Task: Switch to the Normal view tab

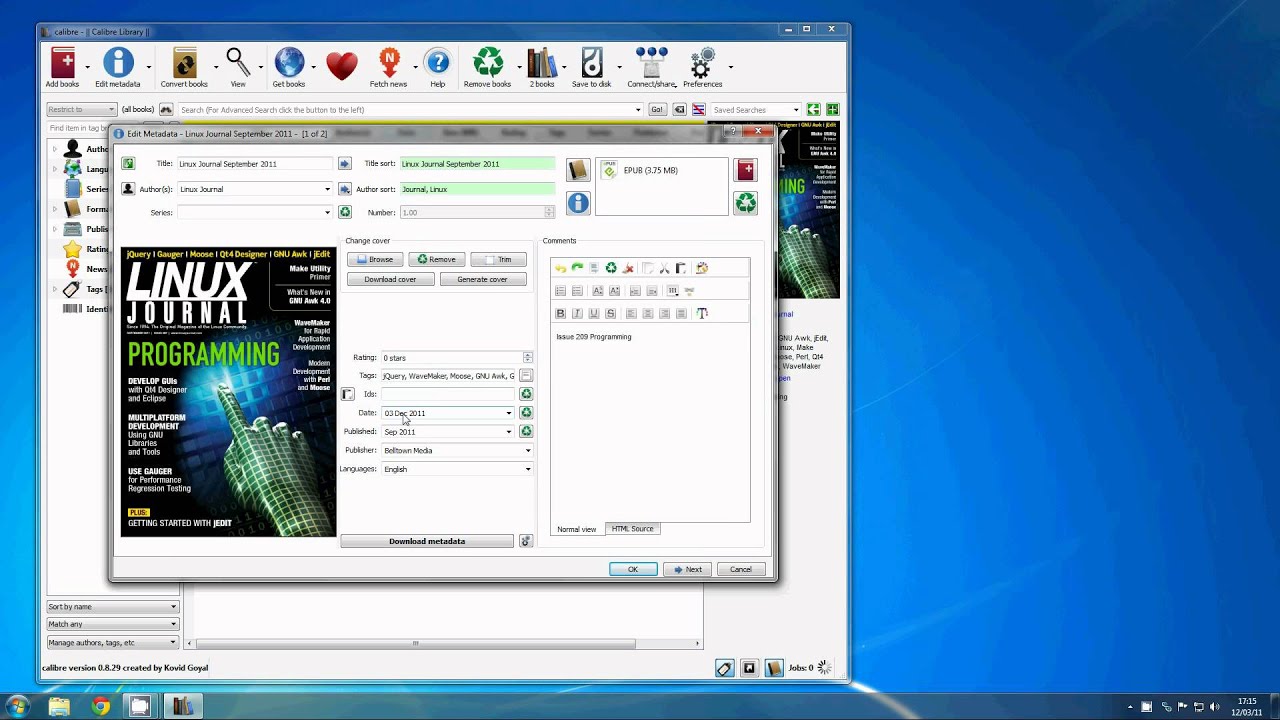Action: click(577, 529)
